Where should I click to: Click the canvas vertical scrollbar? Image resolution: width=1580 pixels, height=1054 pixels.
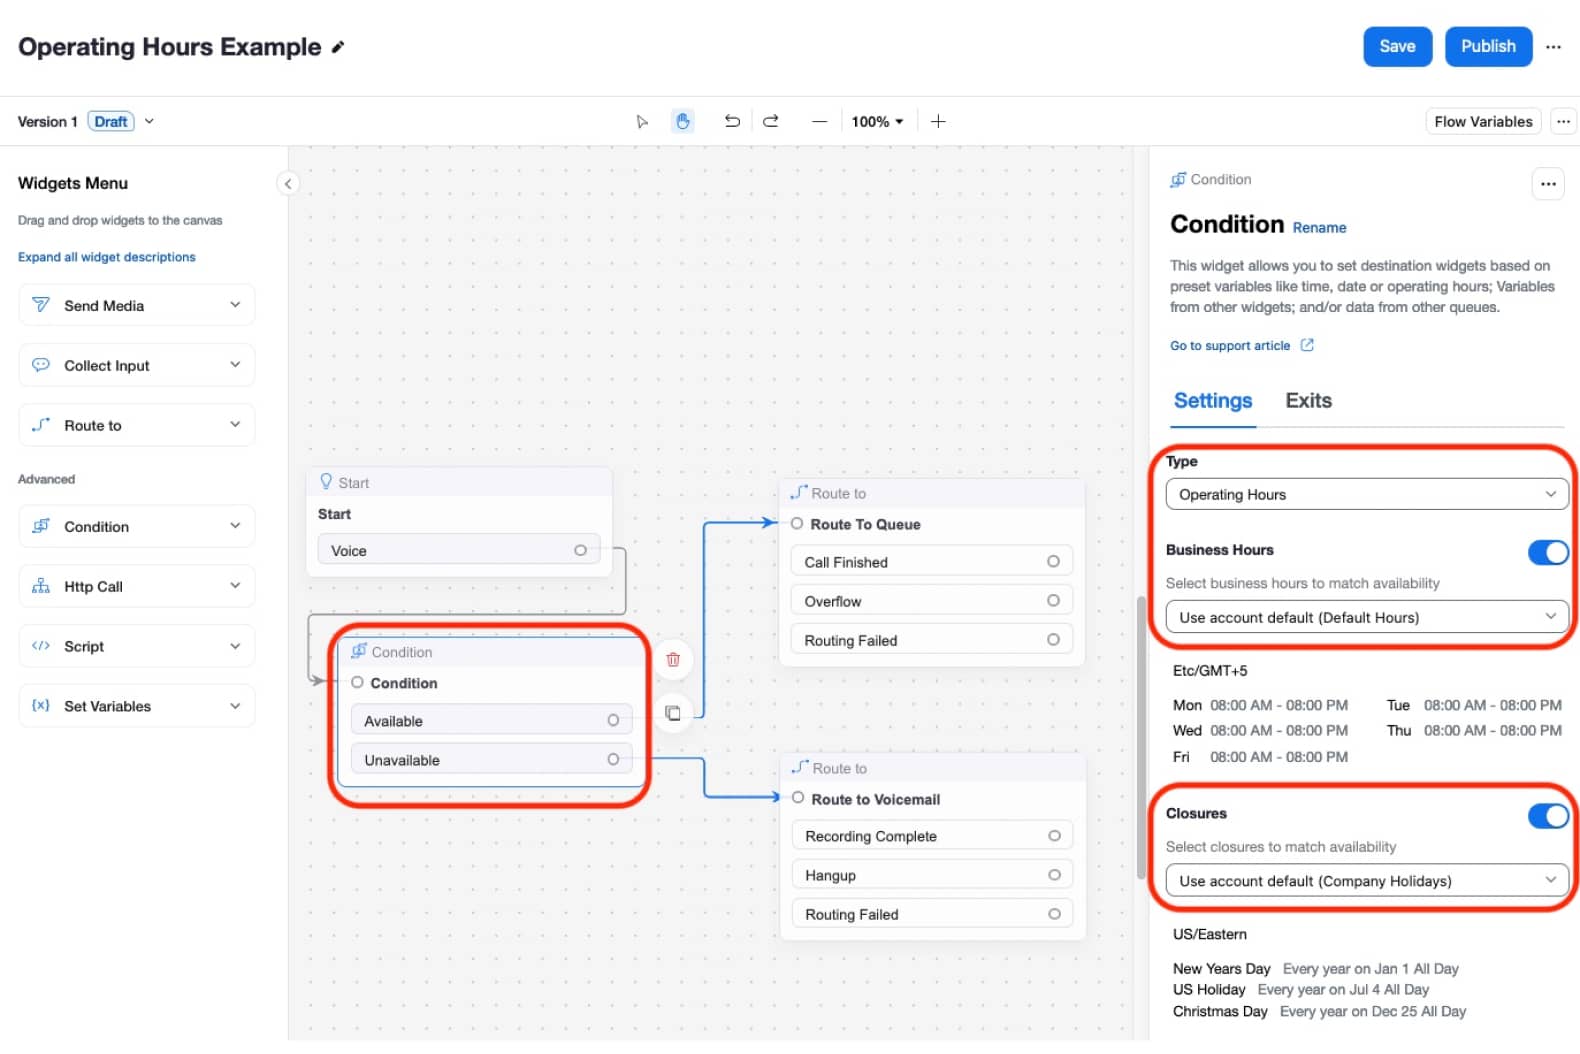1141,738
